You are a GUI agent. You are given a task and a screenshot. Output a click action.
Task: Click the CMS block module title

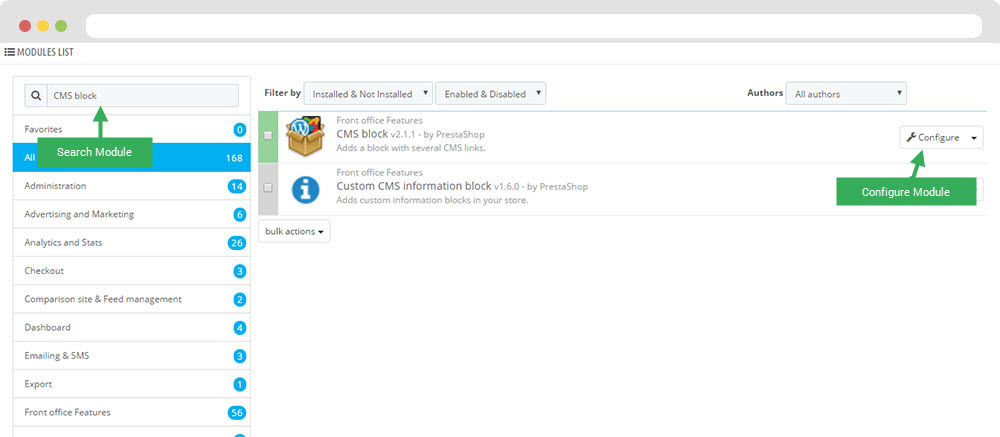tap(362, 135)
